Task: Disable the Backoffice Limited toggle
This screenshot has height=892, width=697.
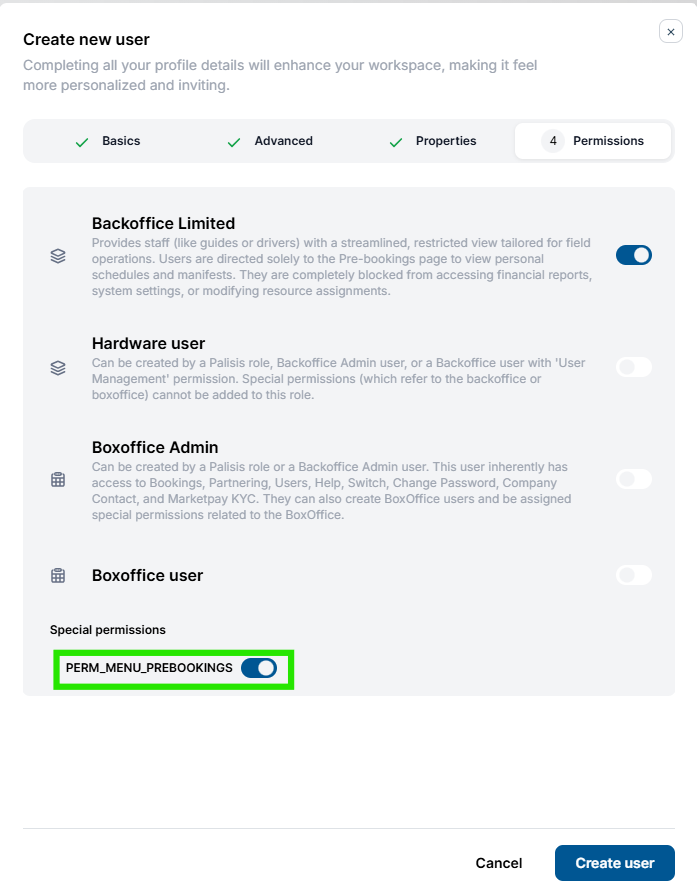Action: coord(634,255)
